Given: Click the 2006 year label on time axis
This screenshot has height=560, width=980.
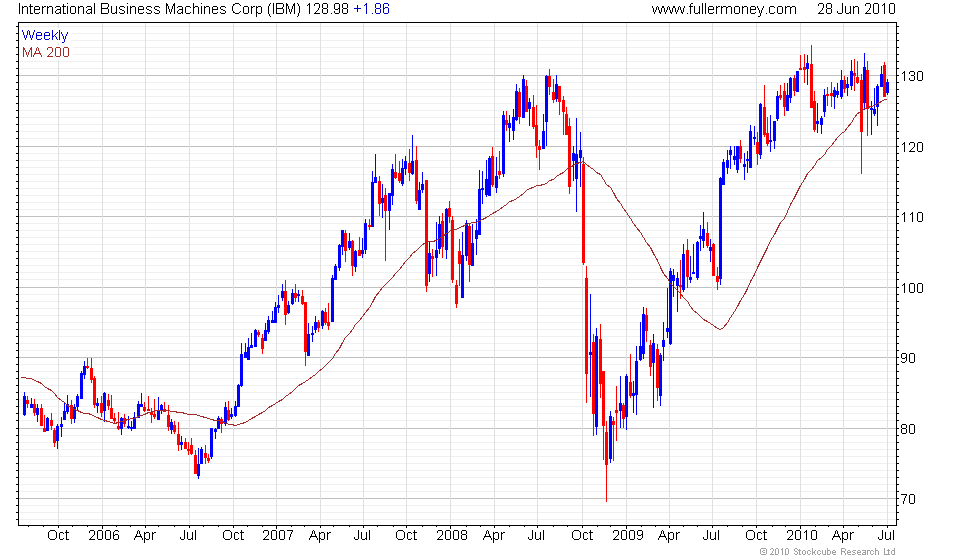Looking at the screenshot, I should pos(104,536).
